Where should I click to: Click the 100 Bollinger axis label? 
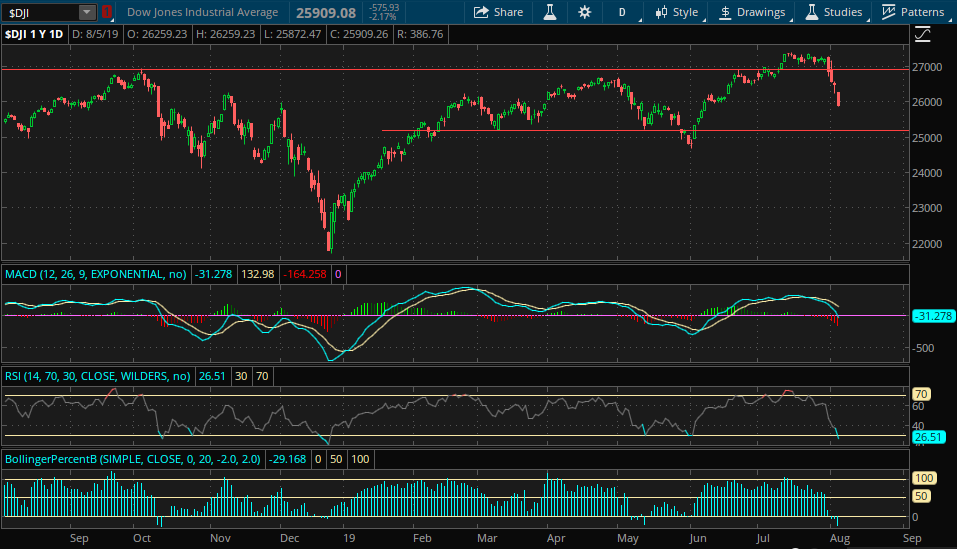click(924, 478)
